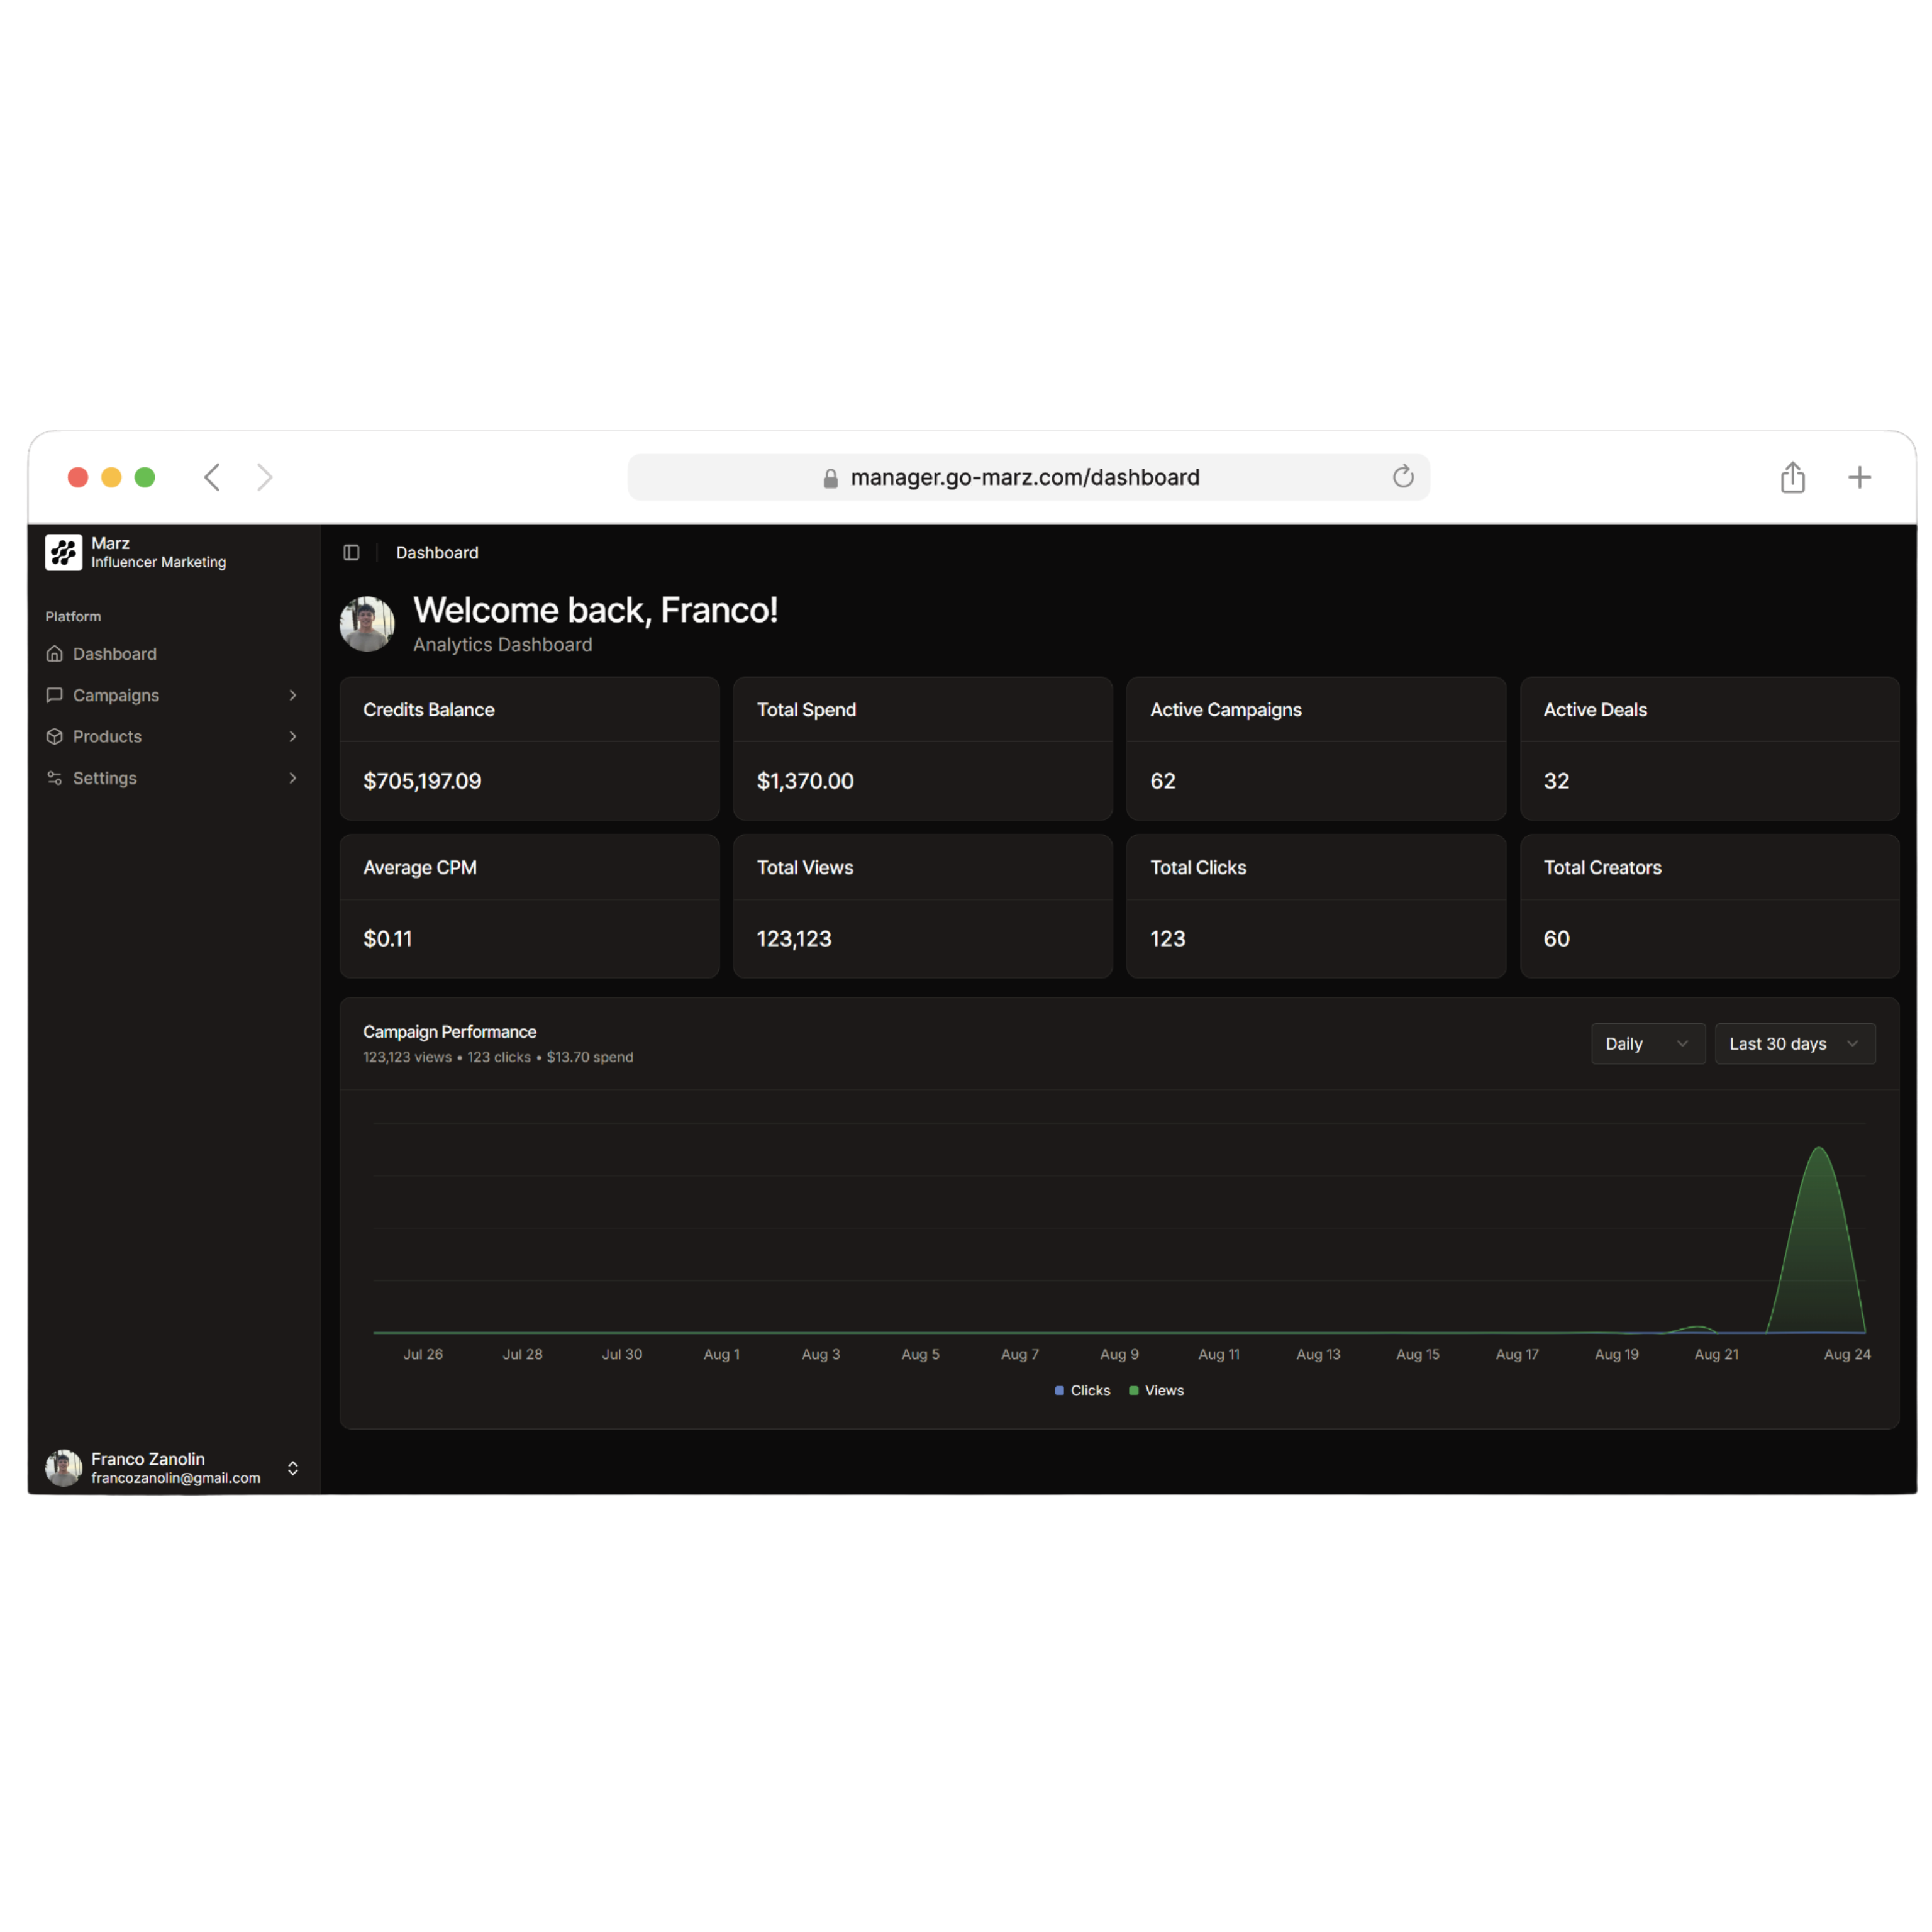Expand the Products submenu chevron

pos(293,737)
